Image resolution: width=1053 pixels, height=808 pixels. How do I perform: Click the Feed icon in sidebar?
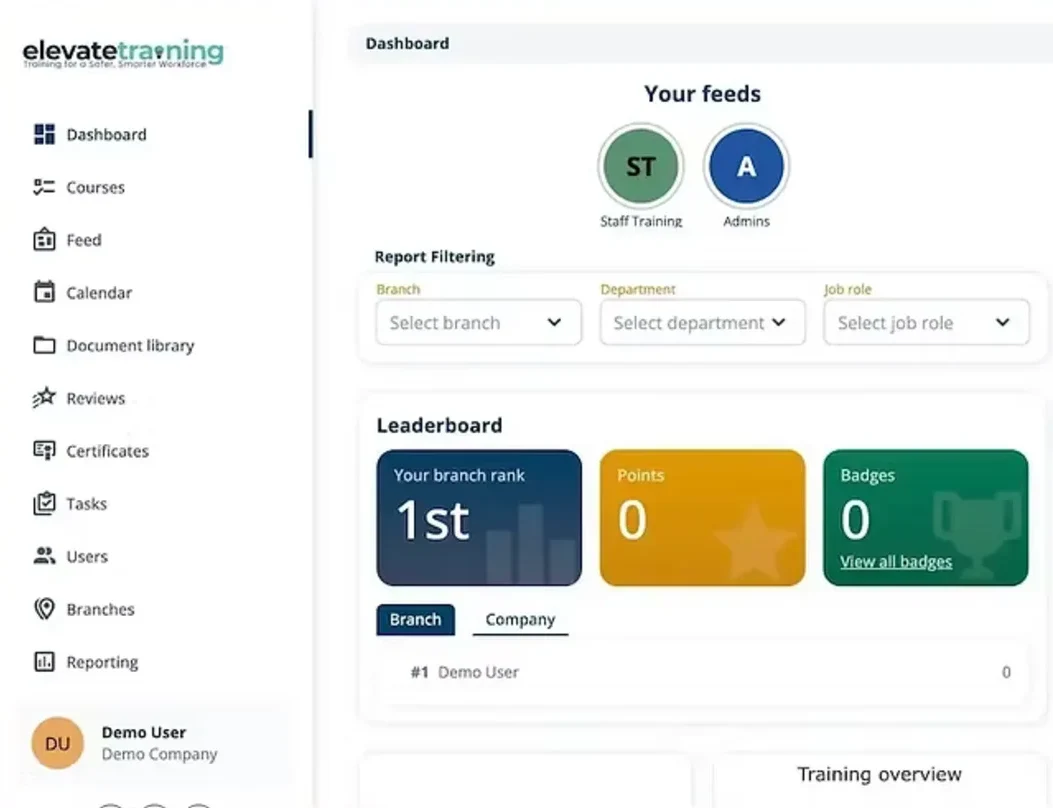44,239
